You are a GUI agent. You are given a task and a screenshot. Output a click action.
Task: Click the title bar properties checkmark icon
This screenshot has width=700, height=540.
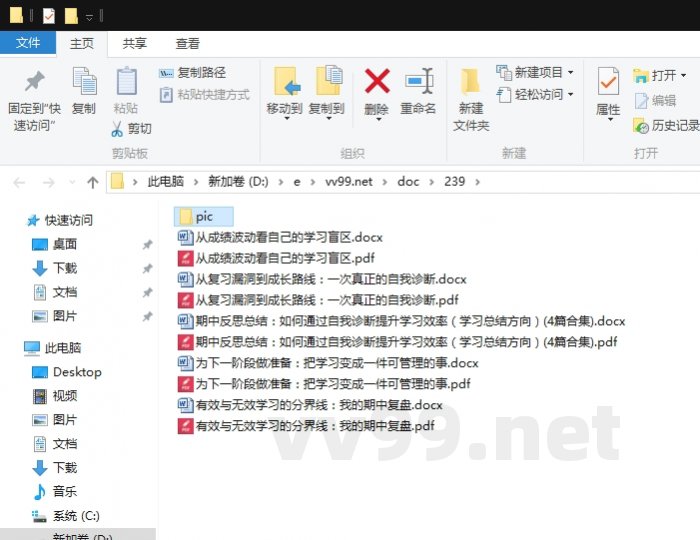pos(49,16)
